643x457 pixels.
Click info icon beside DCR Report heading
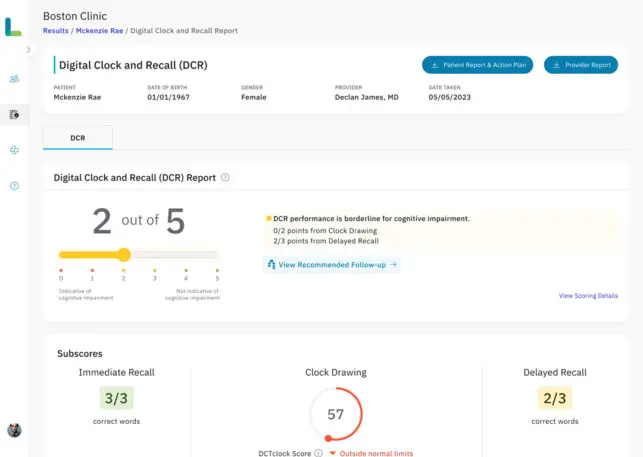(x=225, y=178)
